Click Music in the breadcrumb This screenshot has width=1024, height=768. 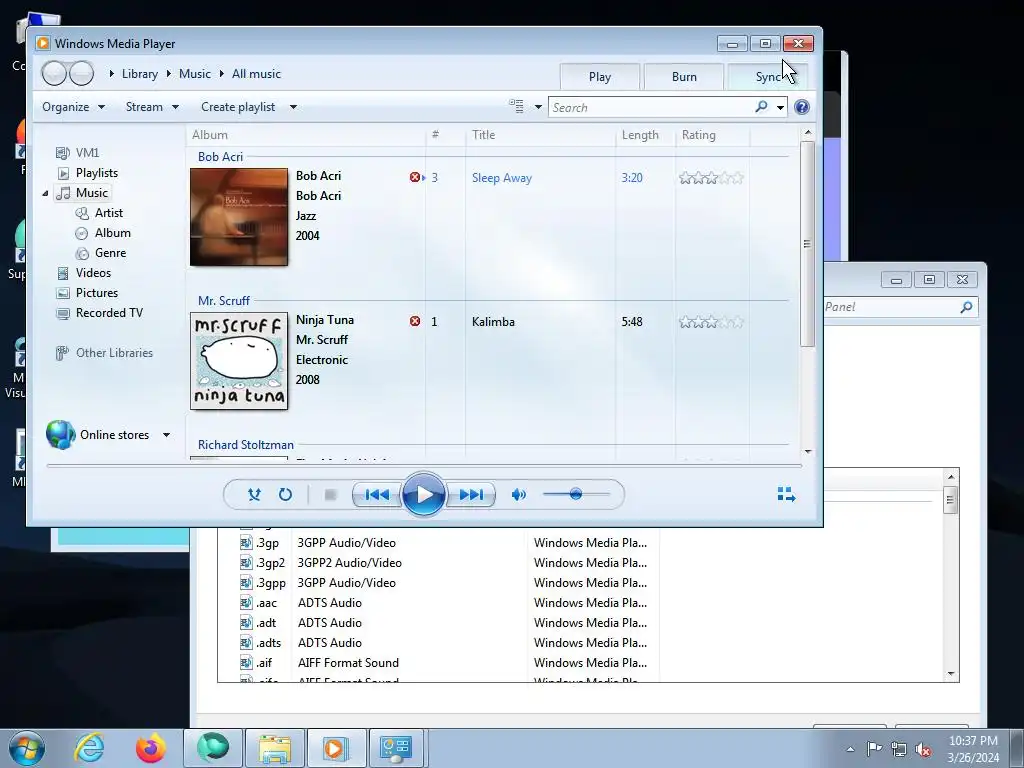tap(195, 74)
